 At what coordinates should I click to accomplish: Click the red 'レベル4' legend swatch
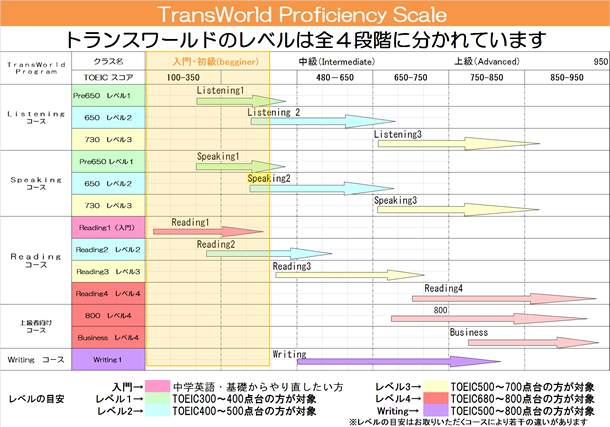[436, 399]
